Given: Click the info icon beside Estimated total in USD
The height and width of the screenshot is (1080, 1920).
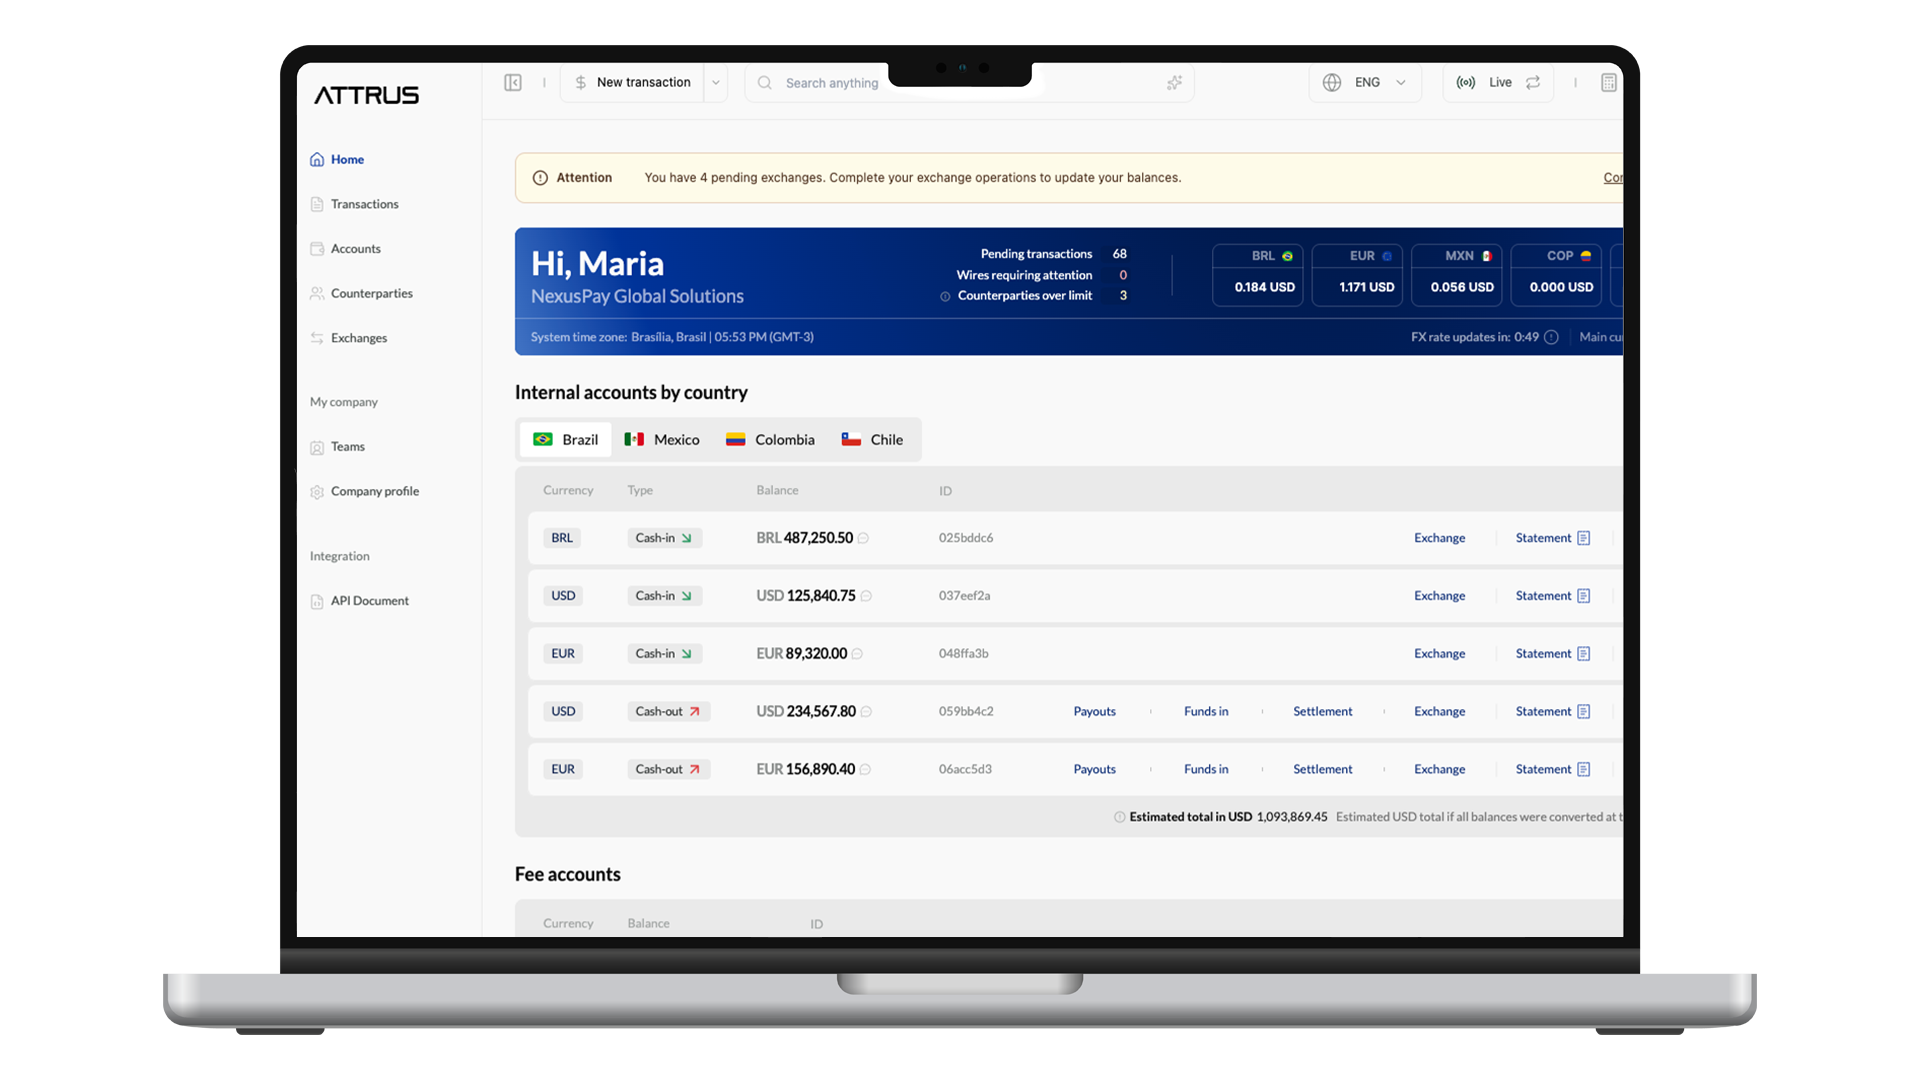Looking at the screenshot, I should click(x=1120, y=818).
